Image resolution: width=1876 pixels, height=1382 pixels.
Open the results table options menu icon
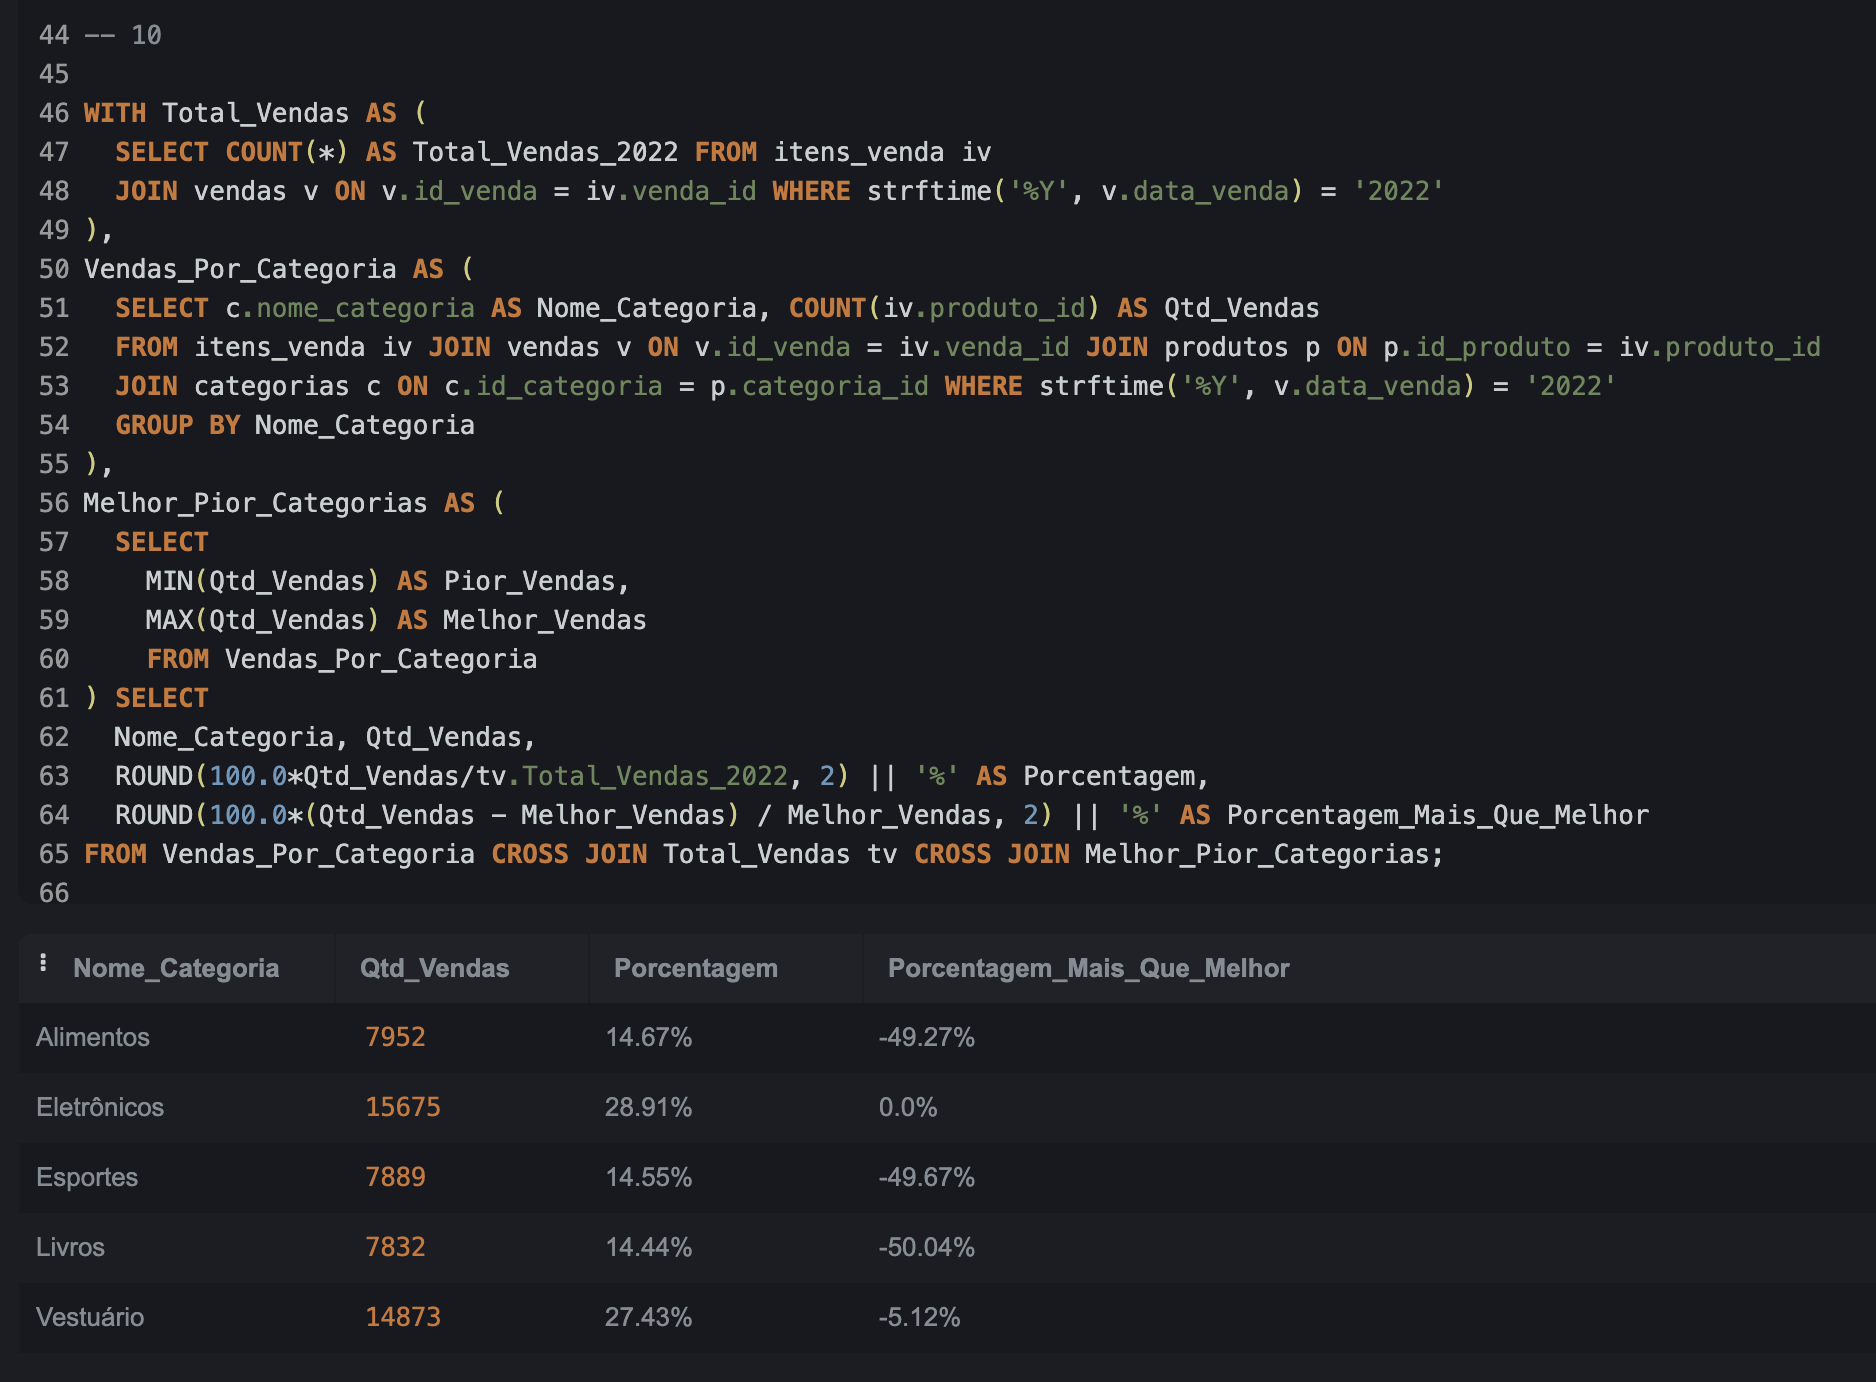(x=43, y=963)
